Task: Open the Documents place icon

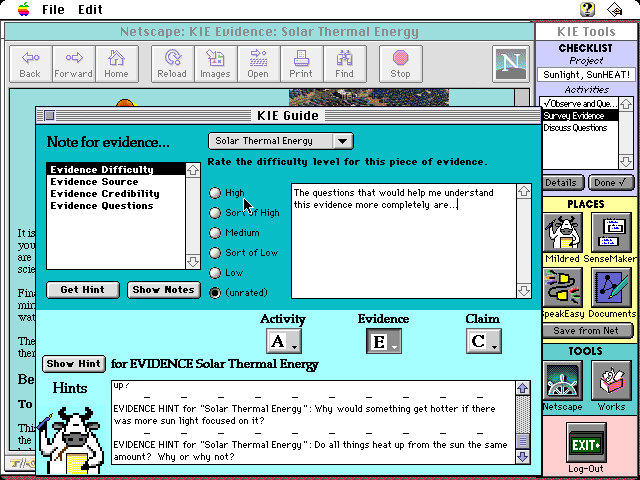Action: (x=611, y=288)
